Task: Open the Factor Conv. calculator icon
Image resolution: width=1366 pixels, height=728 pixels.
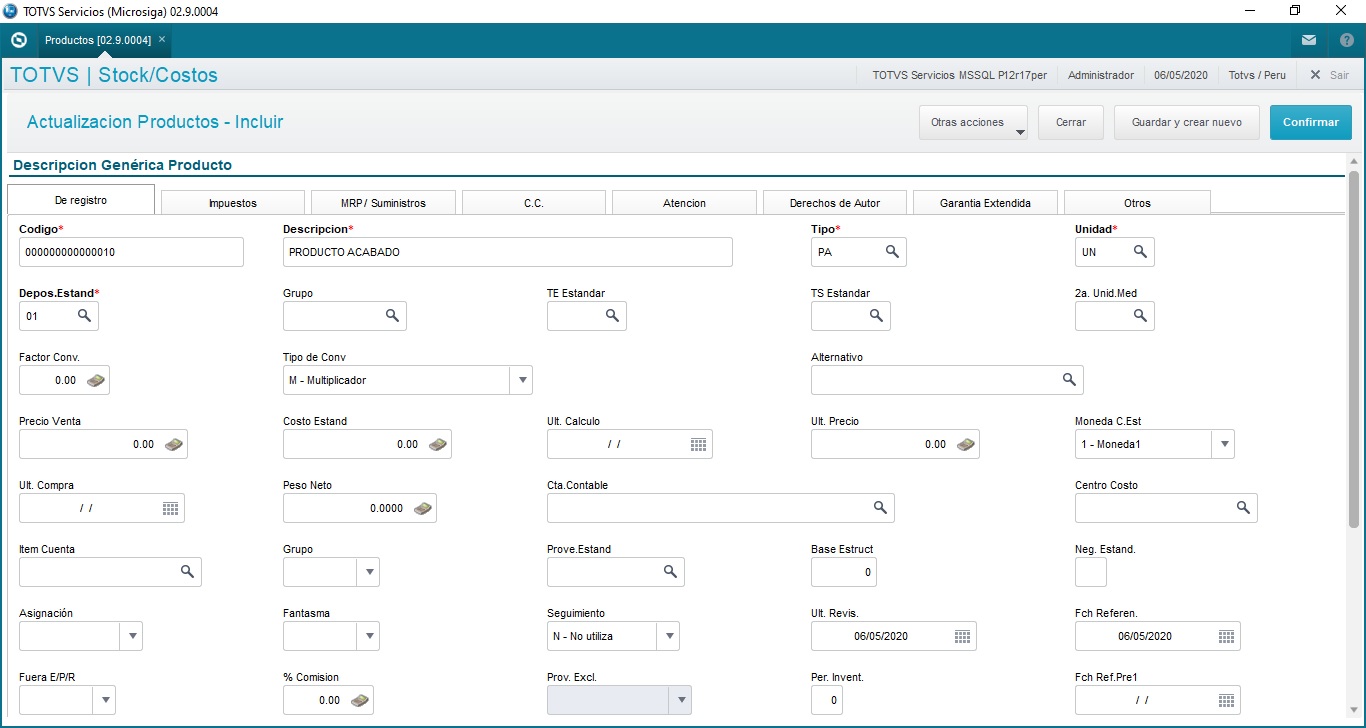Action: (x=95, y=380)
